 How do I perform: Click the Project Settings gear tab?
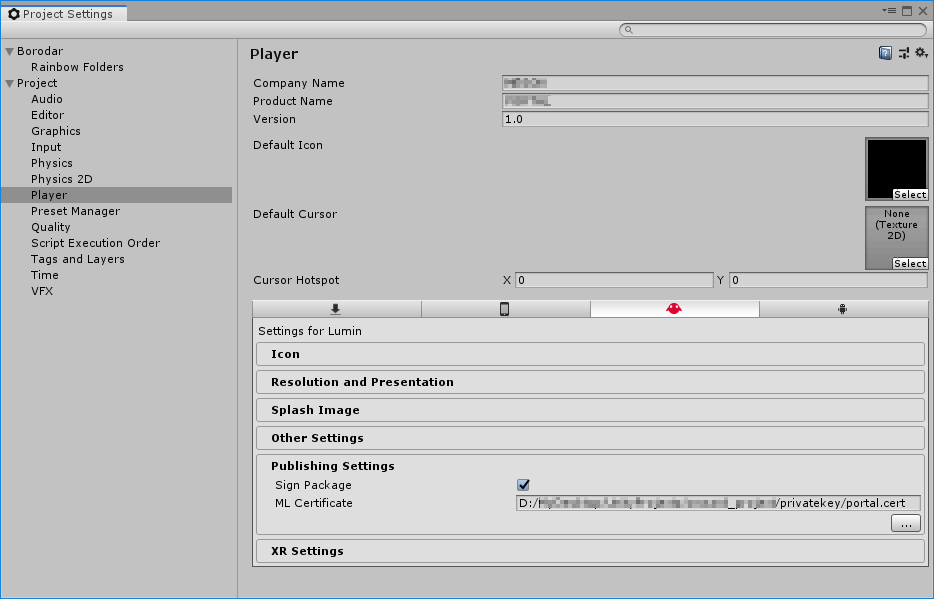click(64, 14)
